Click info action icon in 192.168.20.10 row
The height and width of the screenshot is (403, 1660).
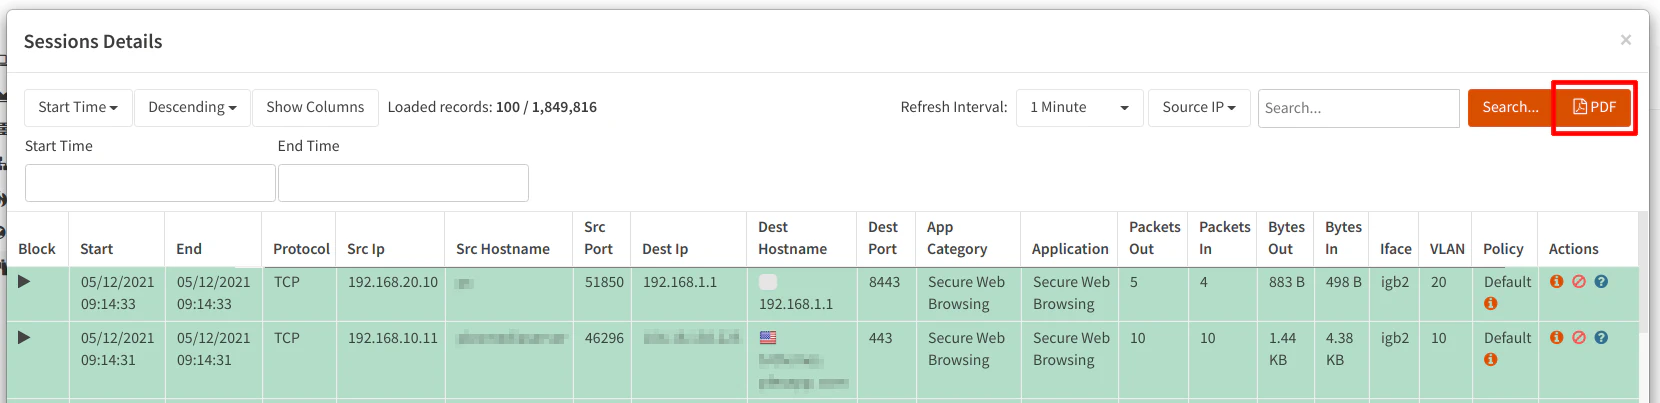(x=1556, y=282)
